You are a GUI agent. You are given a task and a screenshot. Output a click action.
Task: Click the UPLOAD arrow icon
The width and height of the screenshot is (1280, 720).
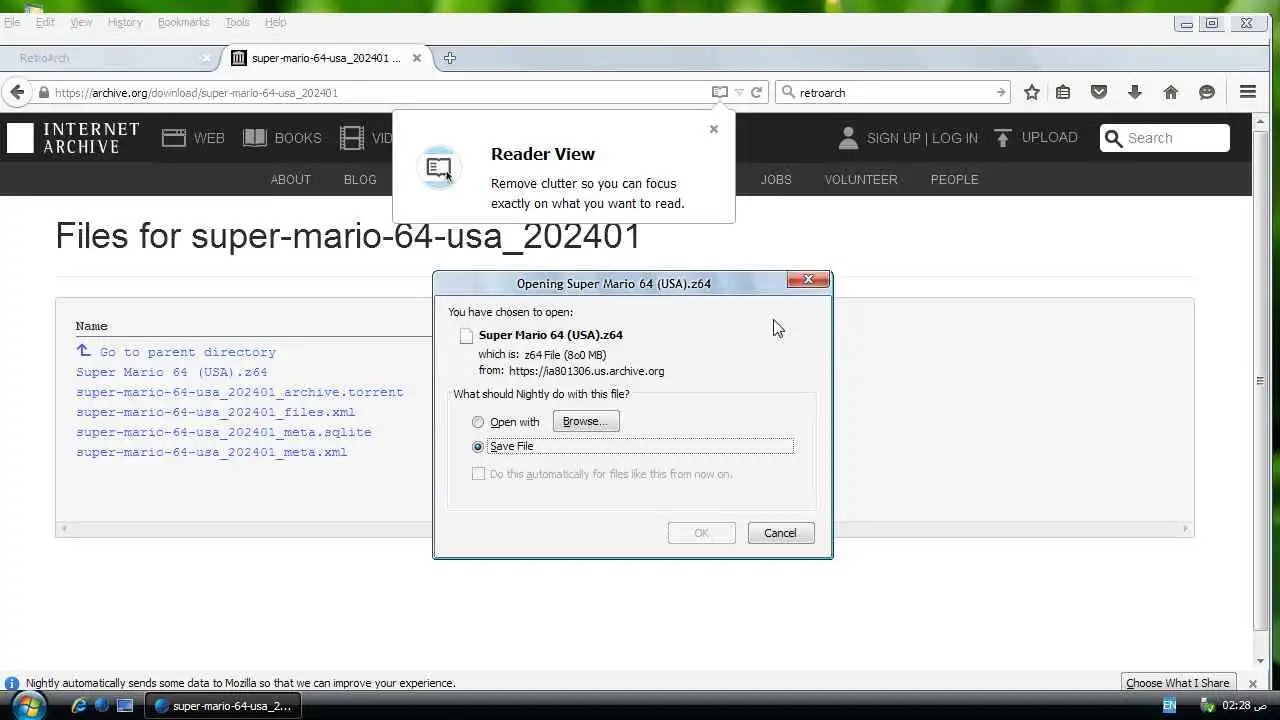1003,138
